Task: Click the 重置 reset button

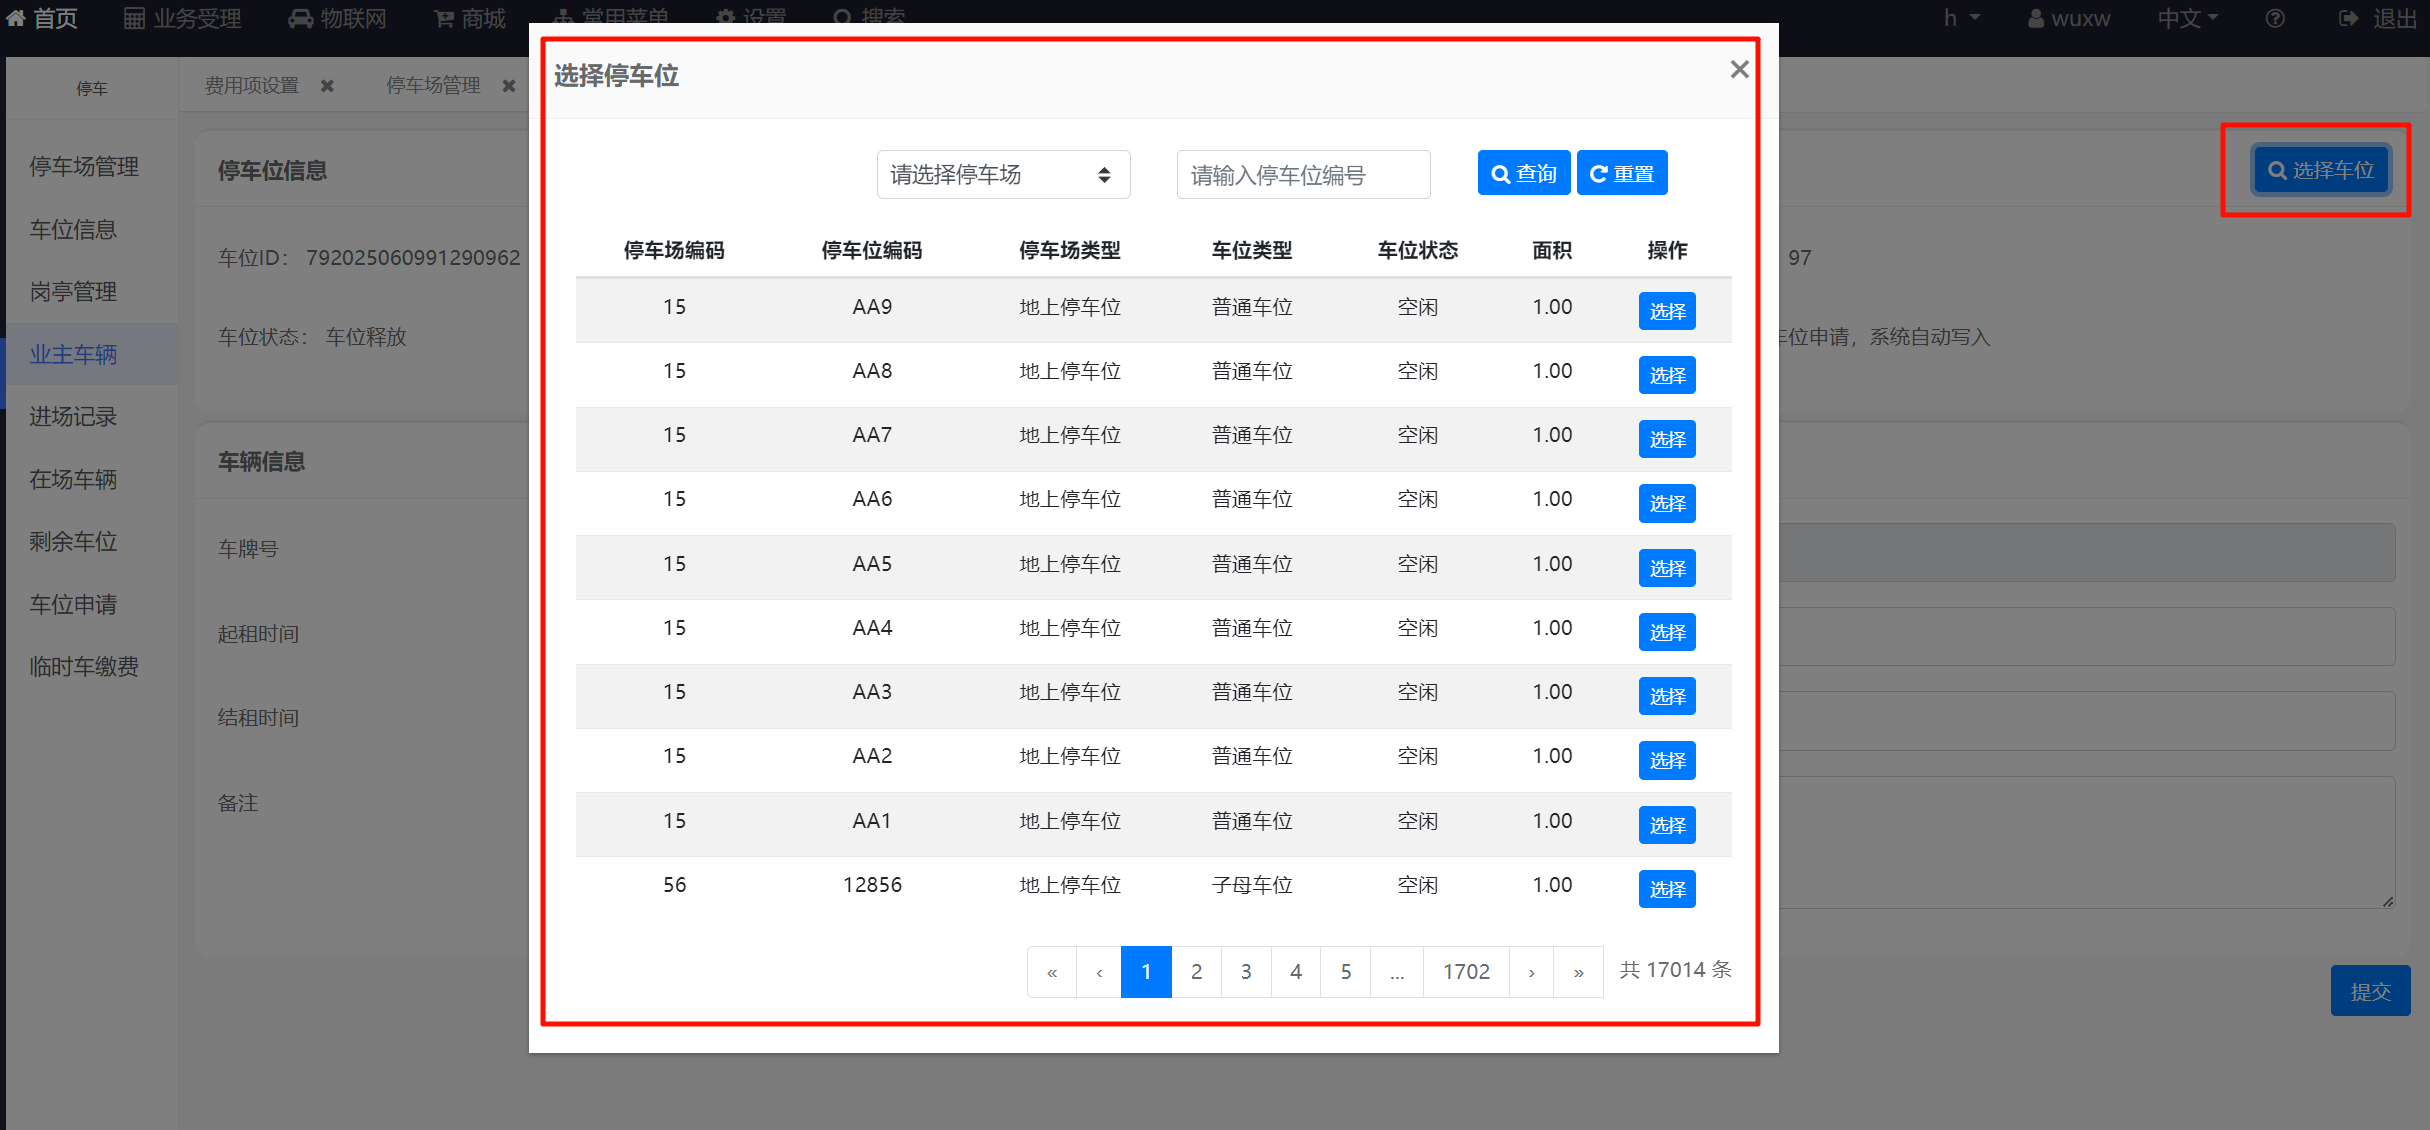Action: coord(1621,173)
